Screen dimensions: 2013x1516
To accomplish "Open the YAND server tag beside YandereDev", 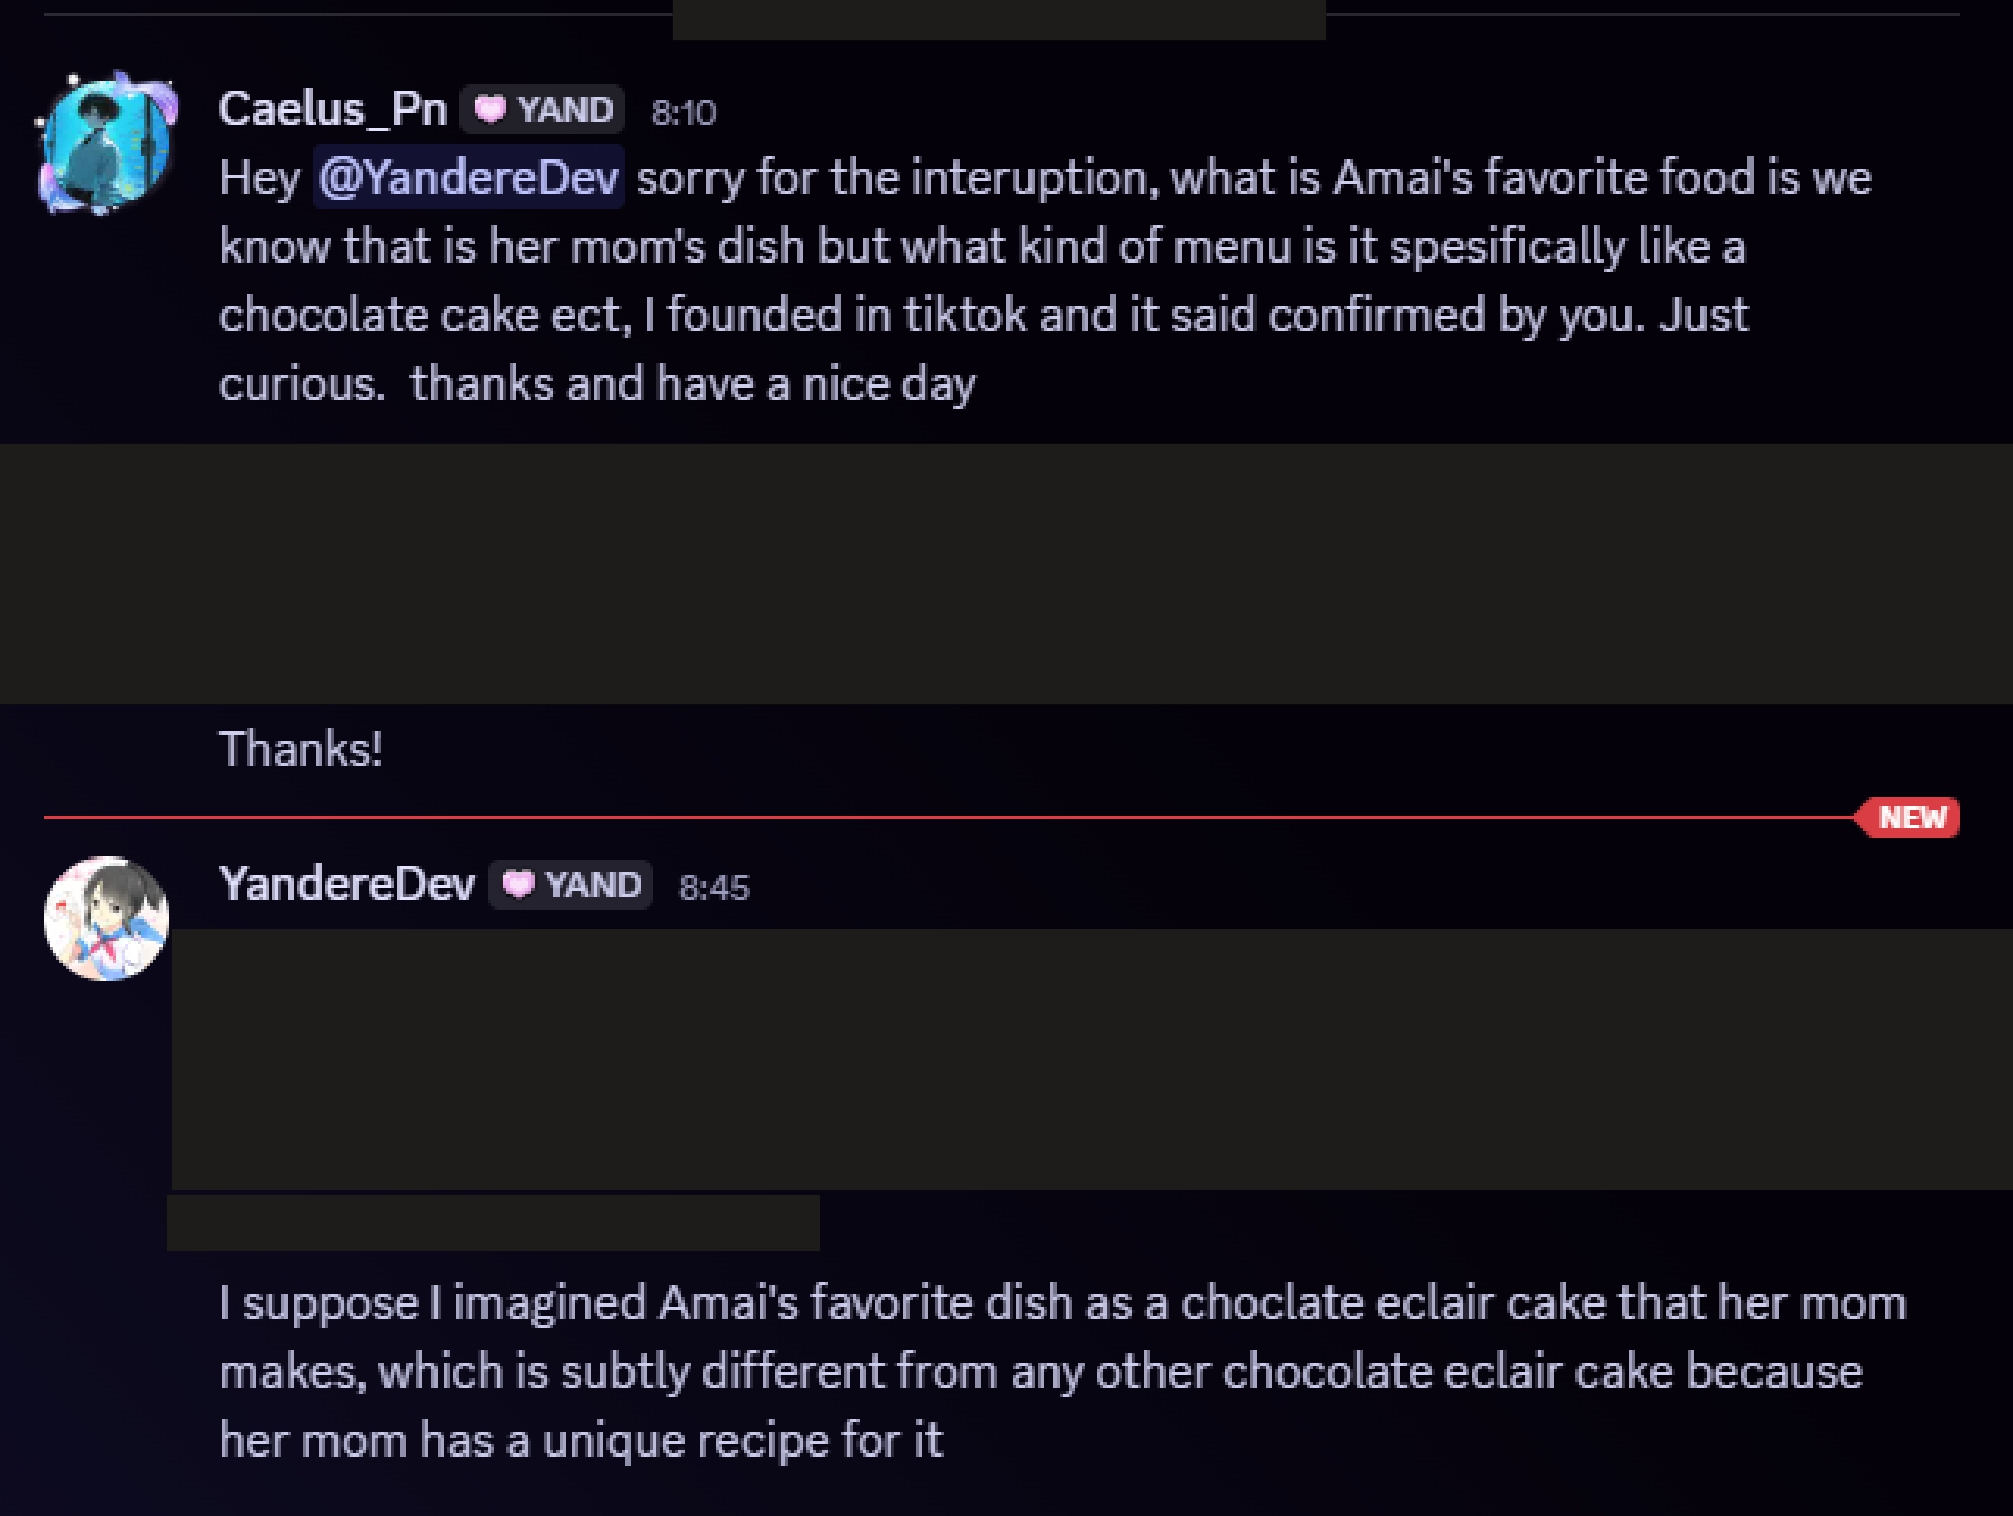I will [571, 885].
